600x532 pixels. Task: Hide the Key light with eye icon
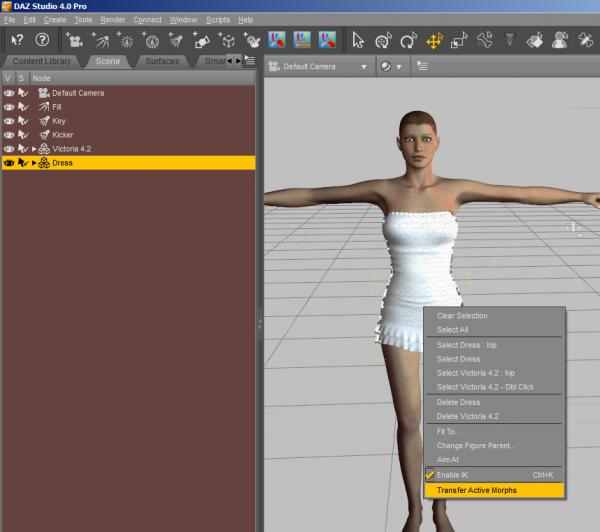(x=9, y=121)
